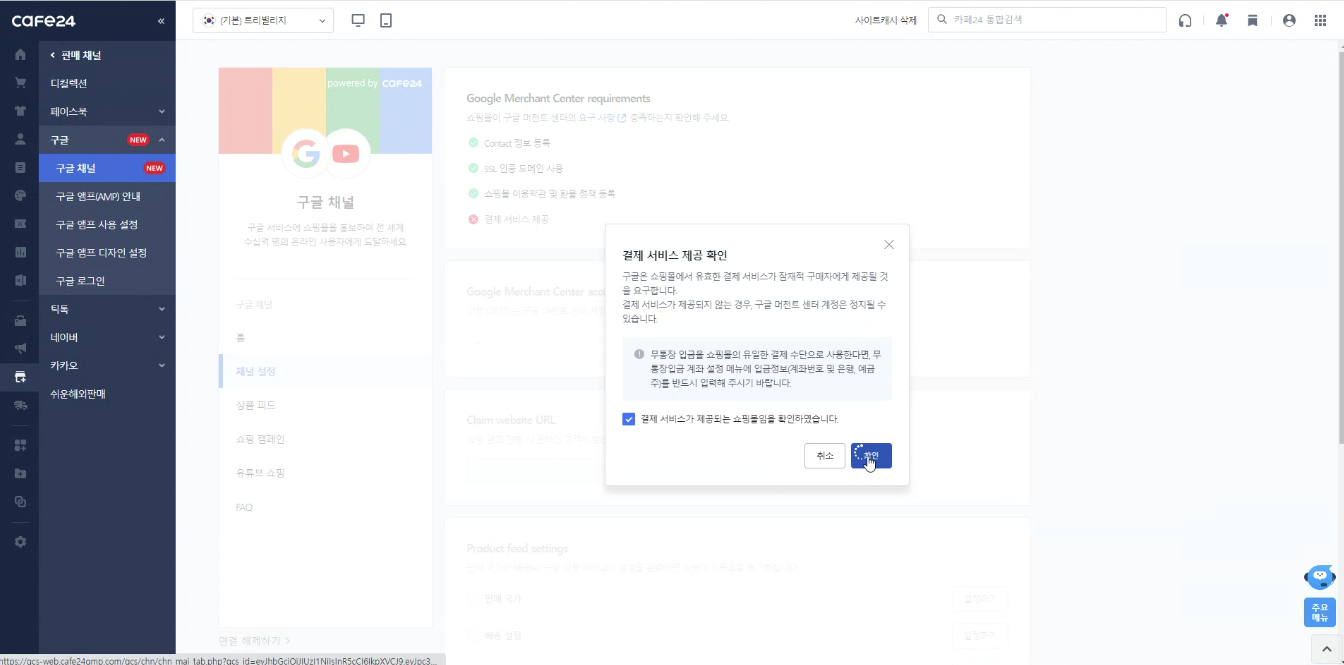Image resolution: width=1344 pixels, height=665 pixels.
Task: Click 사이트캐시 삭제 link
Action: 886,20
